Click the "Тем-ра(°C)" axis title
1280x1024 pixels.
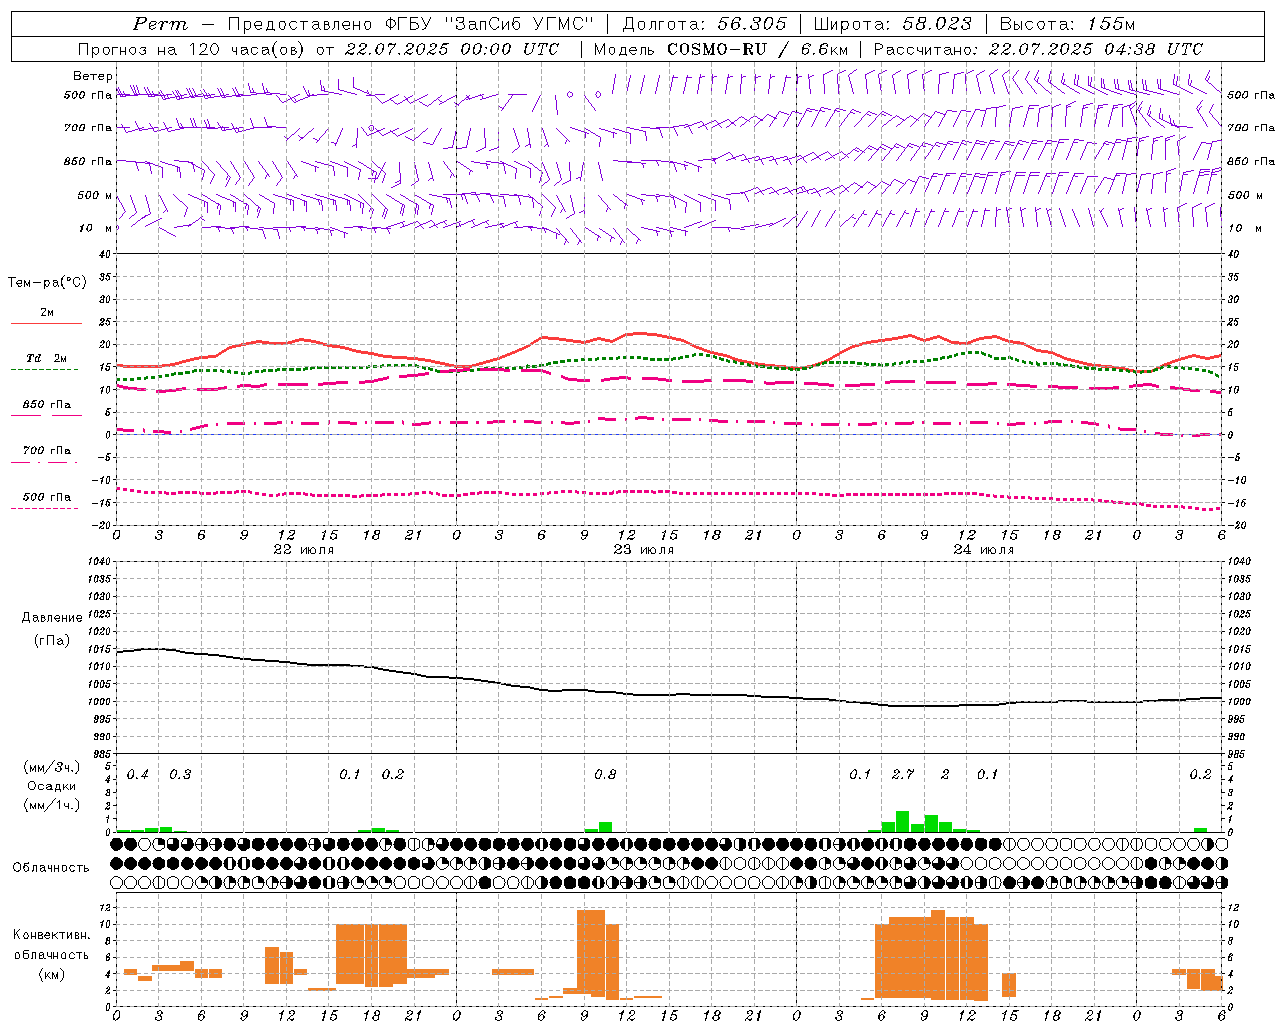pos(47,282)
